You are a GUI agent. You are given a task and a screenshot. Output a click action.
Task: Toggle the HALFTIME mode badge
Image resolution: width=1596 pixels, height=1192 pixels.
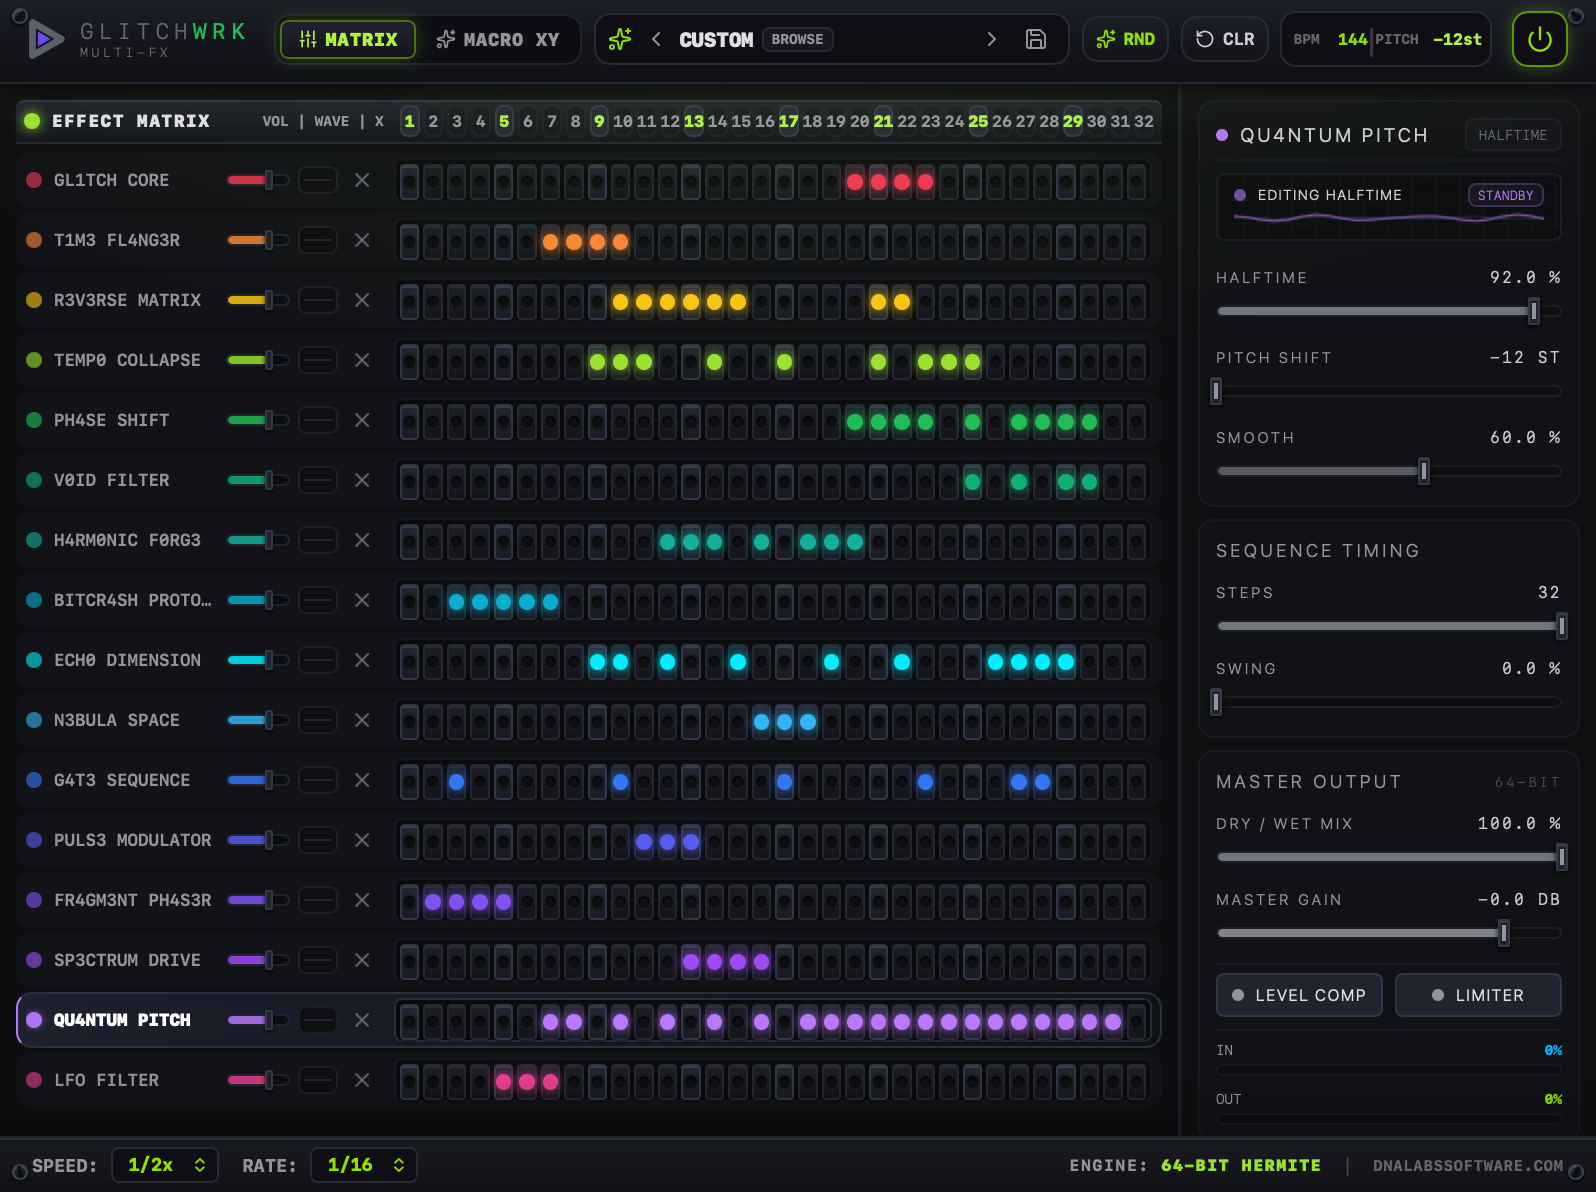1512,135
